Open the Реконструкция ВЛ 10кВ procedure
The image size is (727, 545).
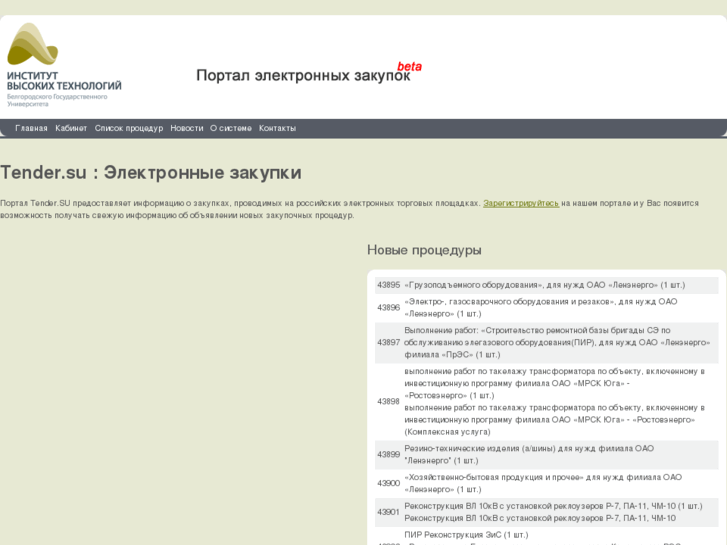(553, 512)
